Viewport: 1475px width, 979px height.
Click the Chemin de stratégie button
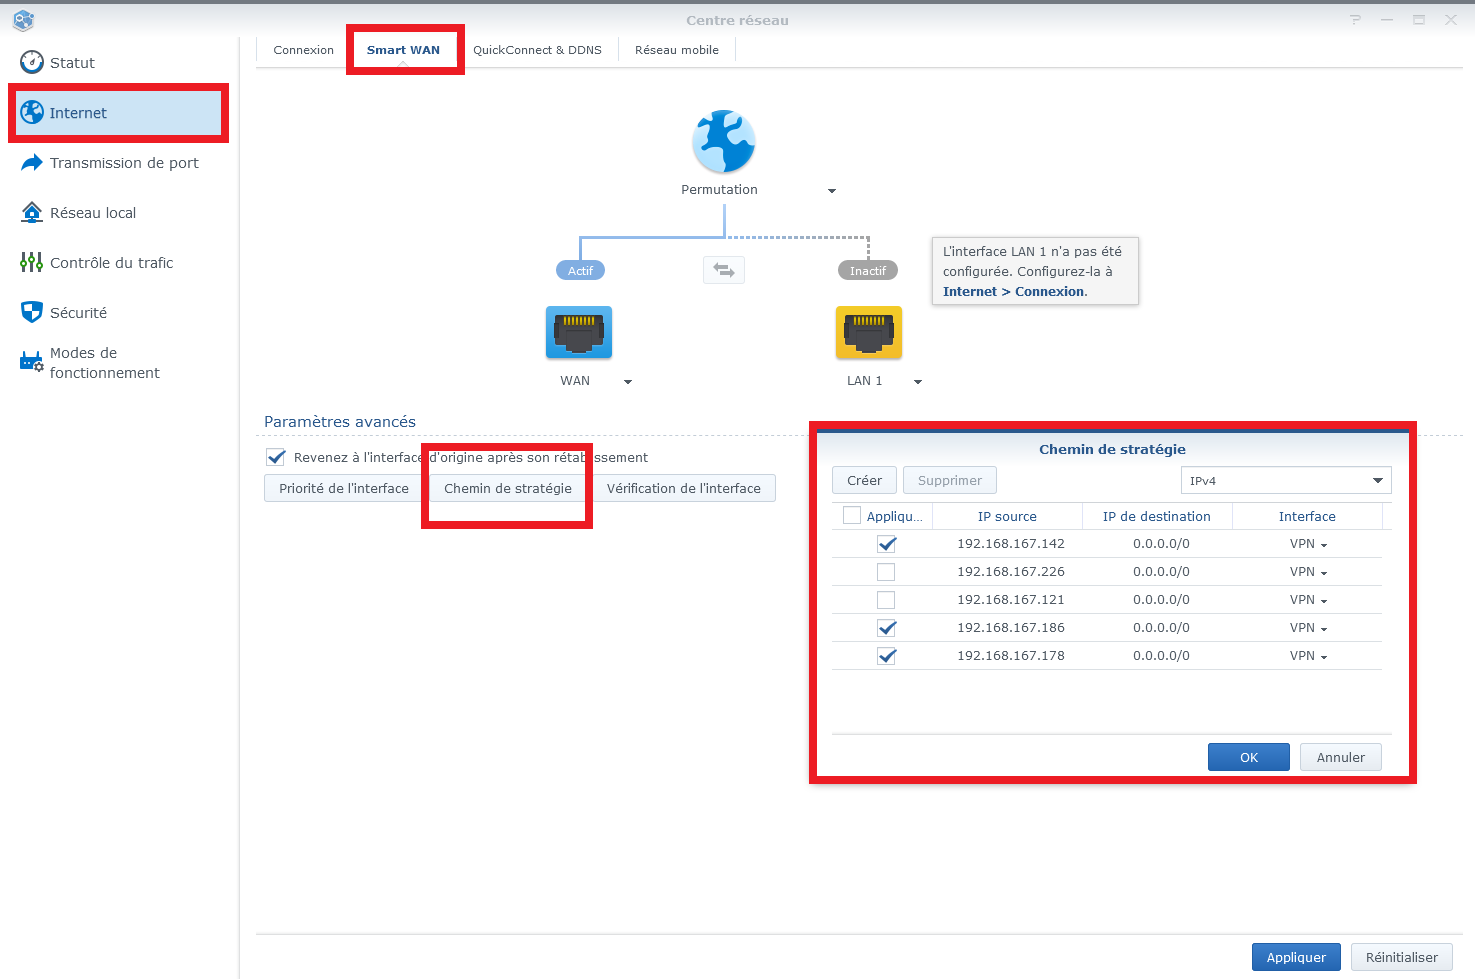coord(508,489)
